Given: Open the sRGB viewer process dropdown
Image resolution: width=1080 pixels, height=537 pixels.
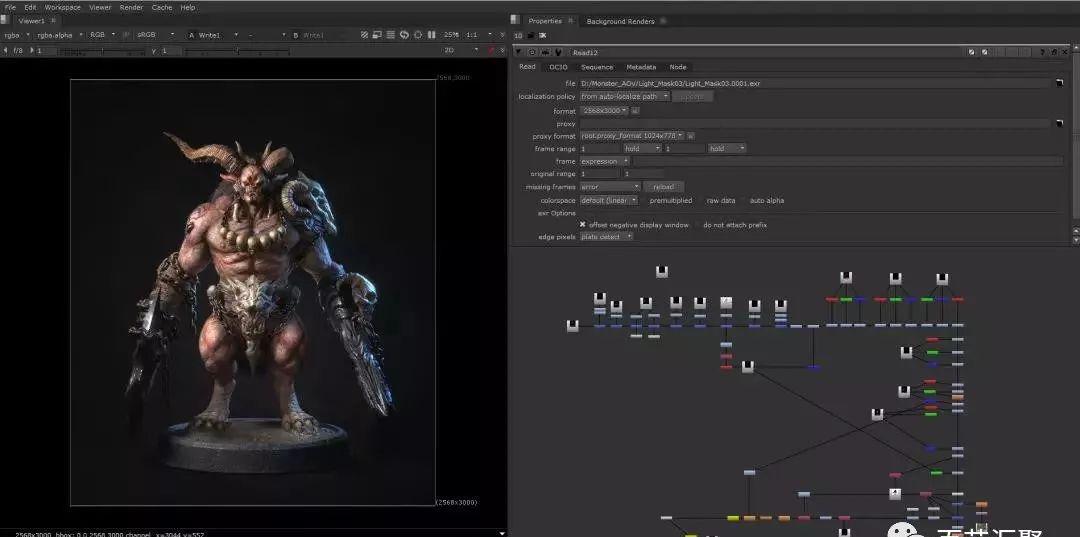Looking at the screenshot, I should tap(156, 35).
